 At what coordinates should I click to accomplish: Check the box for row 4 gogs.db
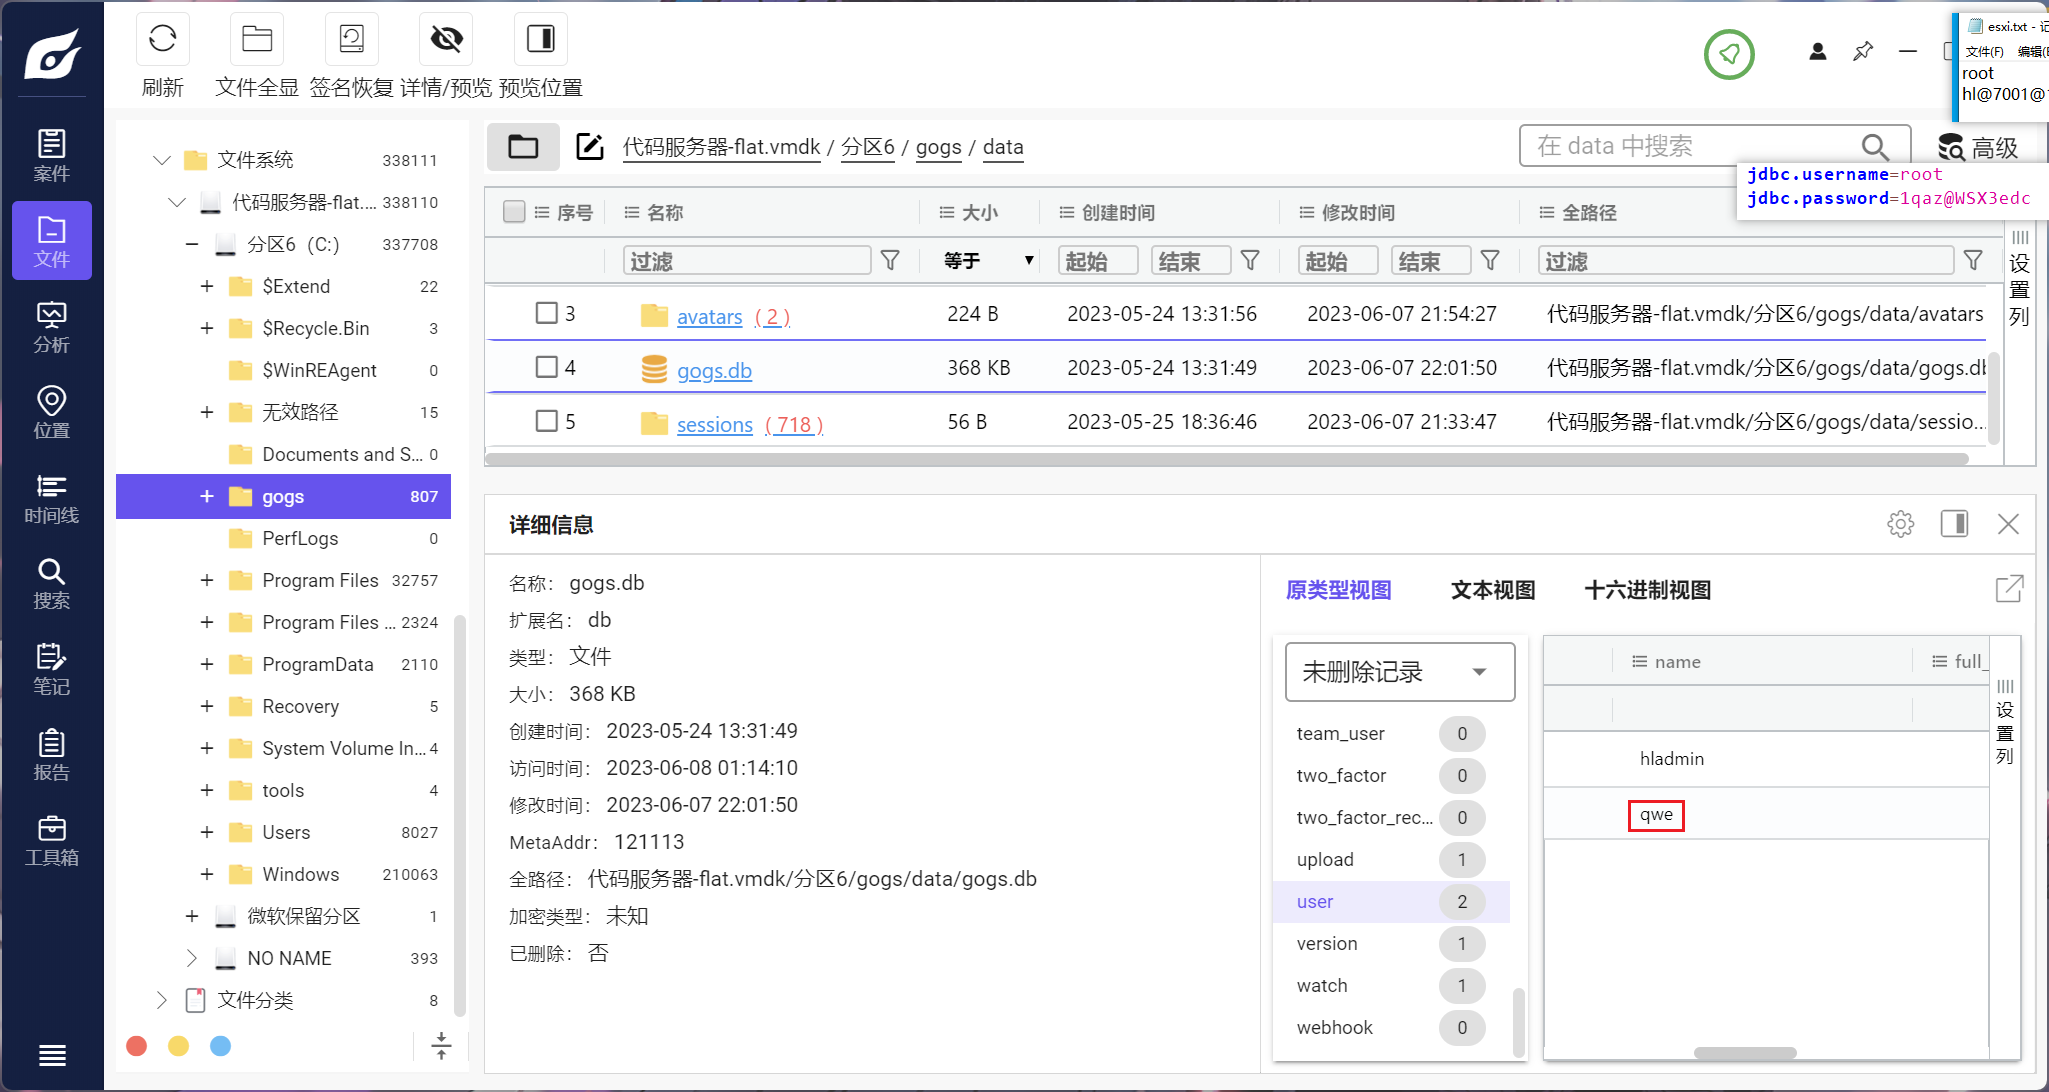click(546, 367)
